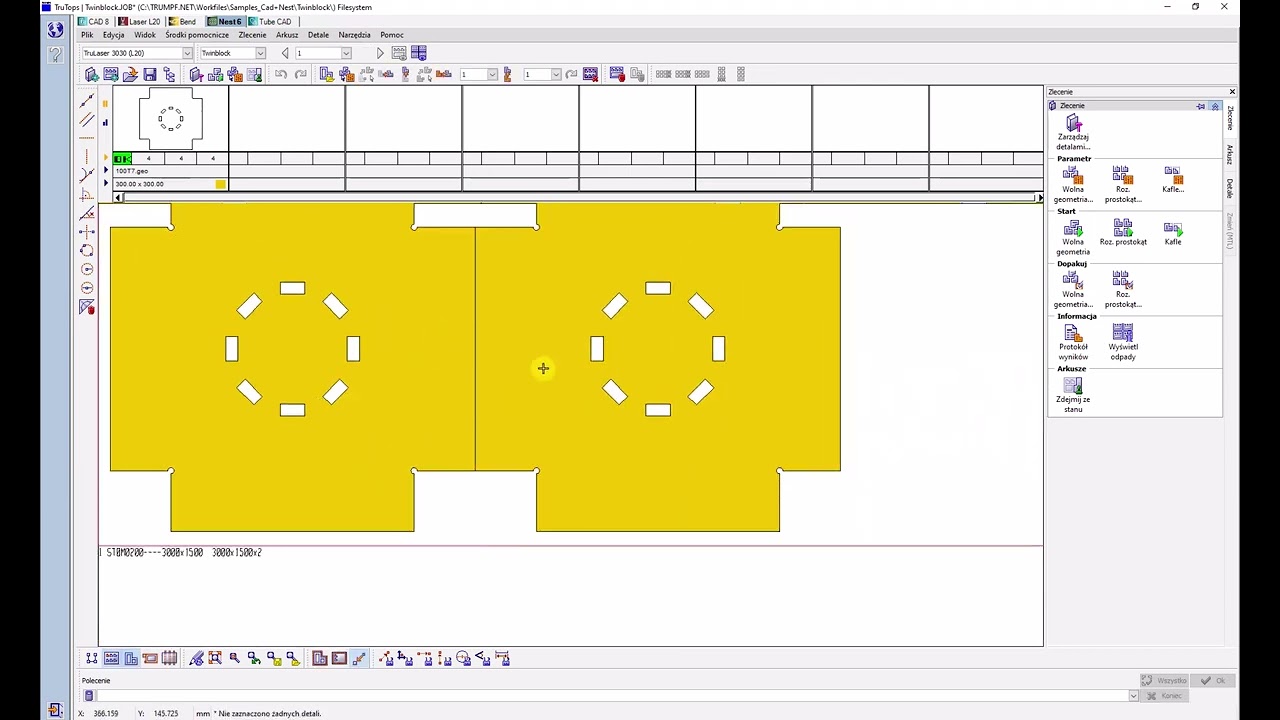This screenshot has width=1280, height=720.
Task: Open Parametr Roz. prostokąt settings
Action: click(1123, 184)
